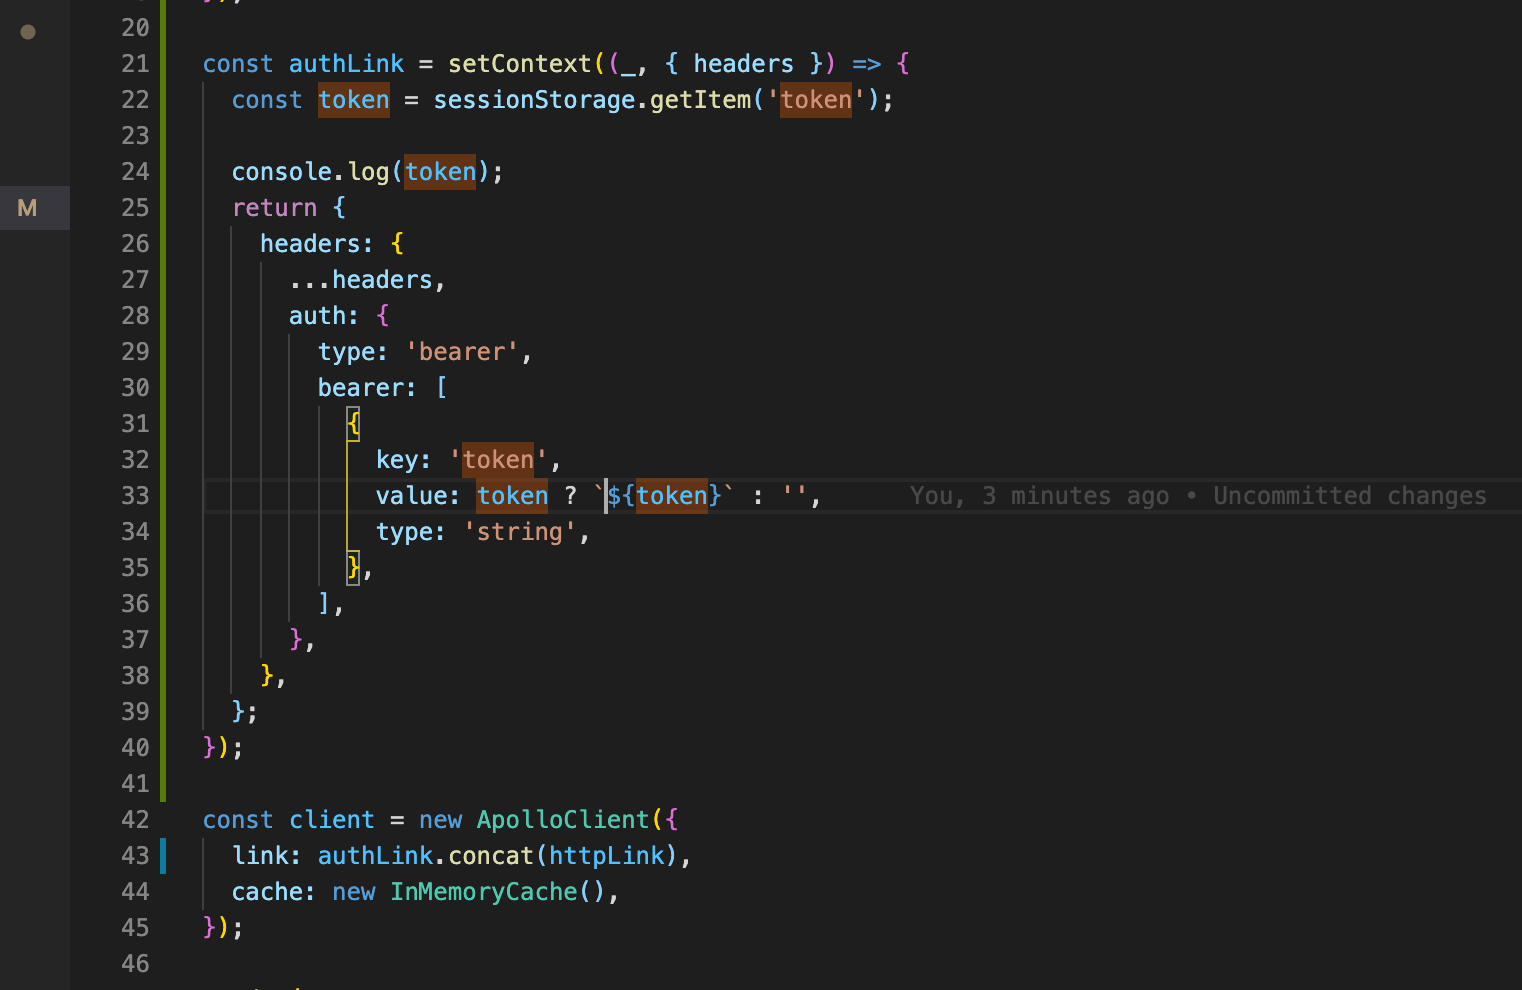Click the git blame annotation 'You, 3 minutes ago'
This screenshot has width=1522, height=990.
tap(1040, 496)
